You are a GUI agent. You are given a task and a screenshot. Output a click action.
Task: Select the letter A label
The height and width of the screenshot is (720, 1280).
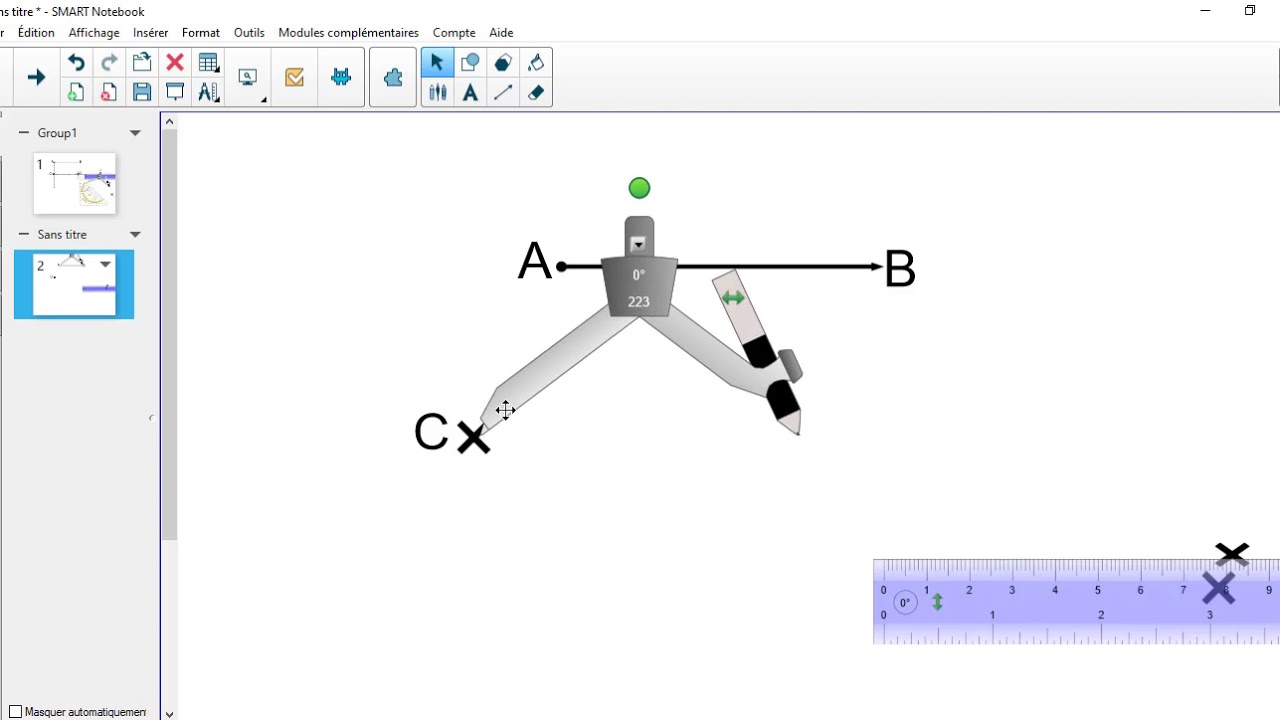coord(535,262)
